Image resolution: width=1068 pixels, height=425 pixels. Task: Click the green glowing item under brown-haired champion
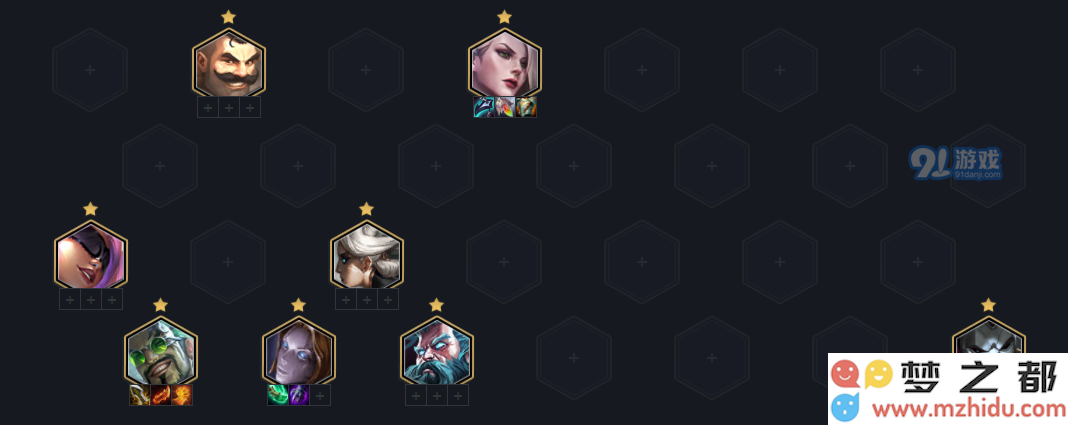click(x=278, y=395)
